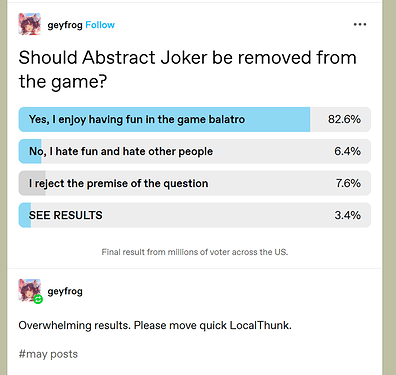Open geyfrog's name on the reblog comment

coord(65,291)
